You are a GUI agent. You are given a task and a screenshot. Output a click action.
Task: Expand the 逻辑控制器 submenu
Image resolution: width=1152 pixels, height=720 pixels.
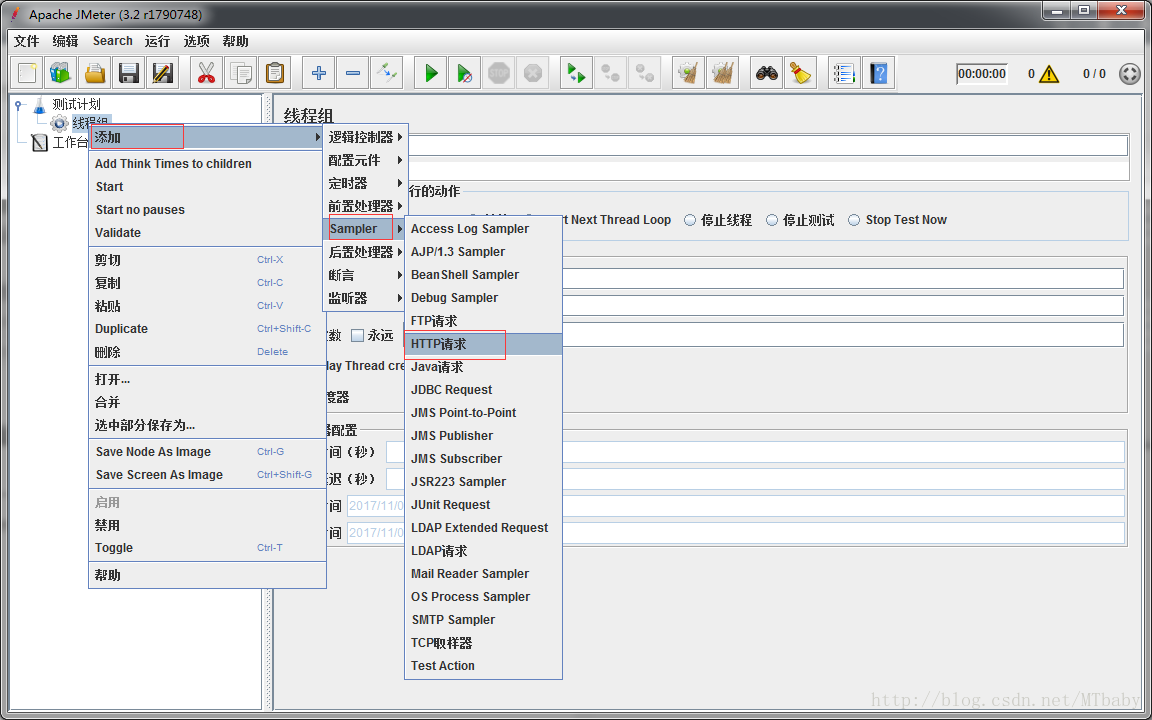[365, 137]
